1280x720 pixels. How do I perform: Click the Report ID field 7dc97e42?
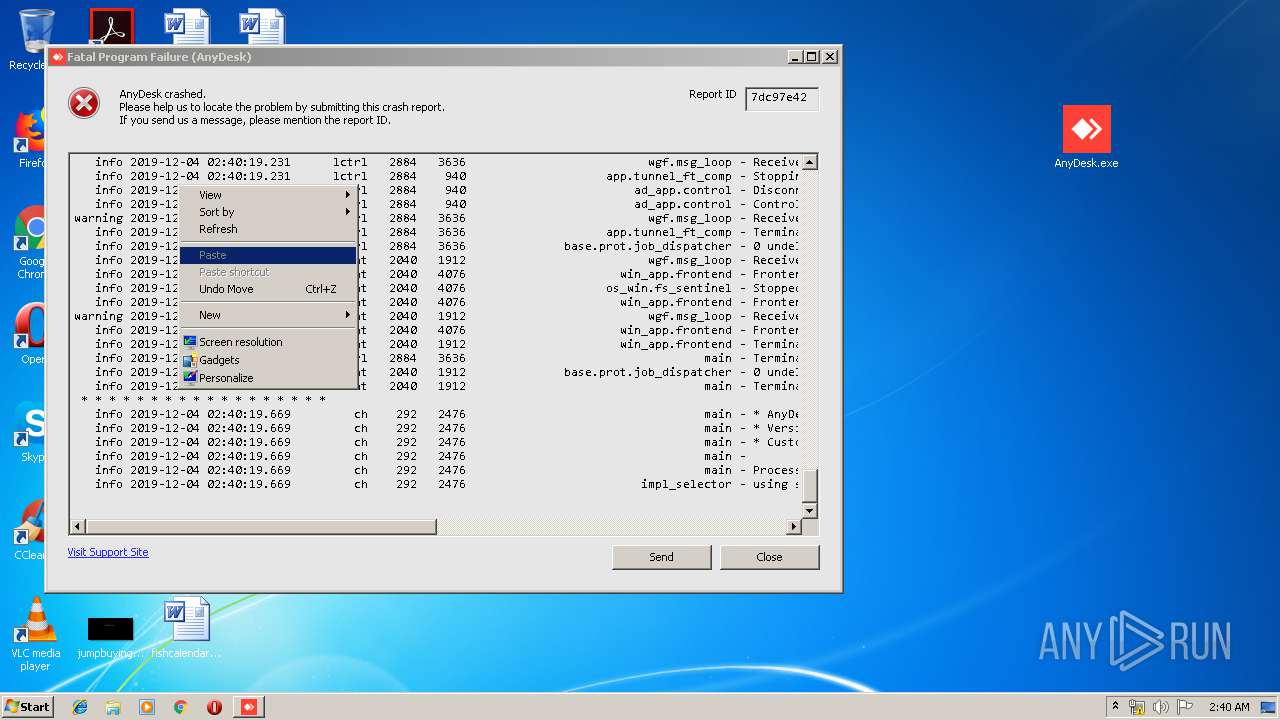tap(782, 98)
